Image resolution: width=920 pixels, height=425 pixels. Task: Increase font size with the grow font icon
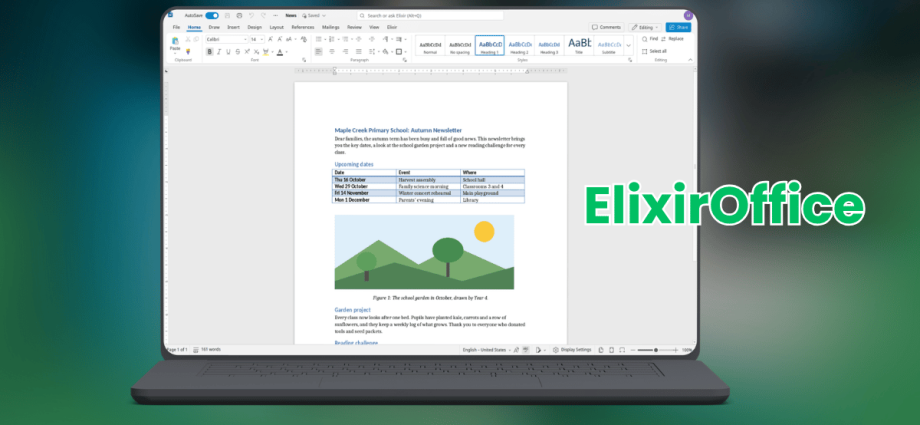[x=270, y=39]
